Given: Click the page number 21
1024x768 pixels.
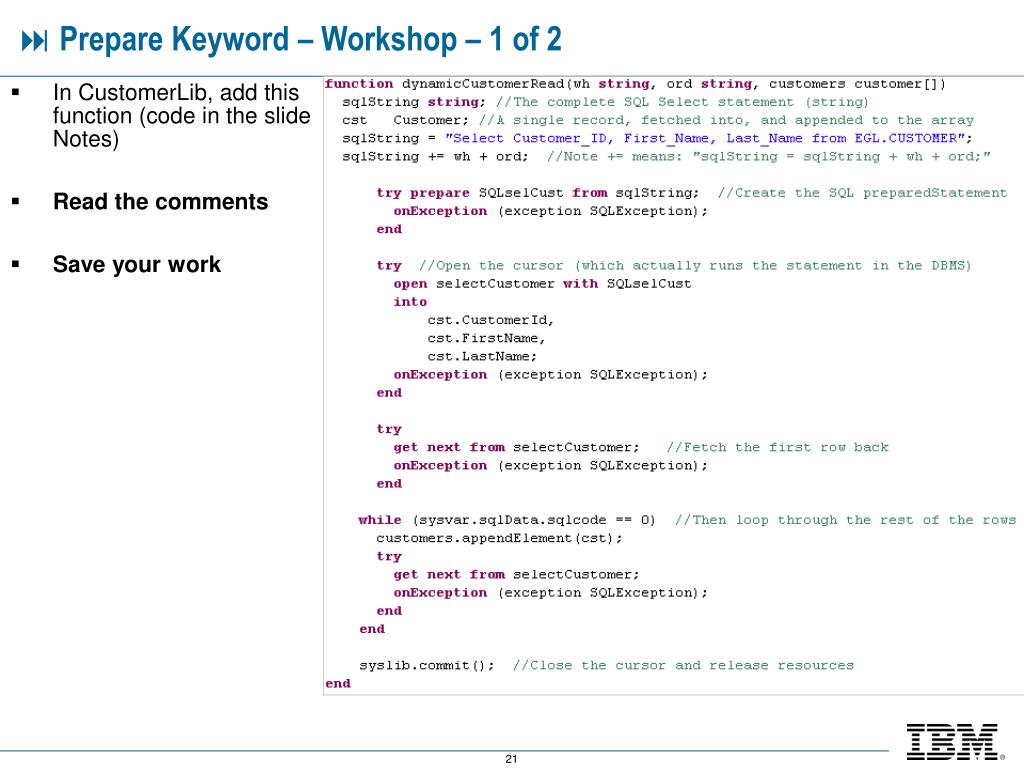Looking at the screenshot, I should (x=511, y=758).
